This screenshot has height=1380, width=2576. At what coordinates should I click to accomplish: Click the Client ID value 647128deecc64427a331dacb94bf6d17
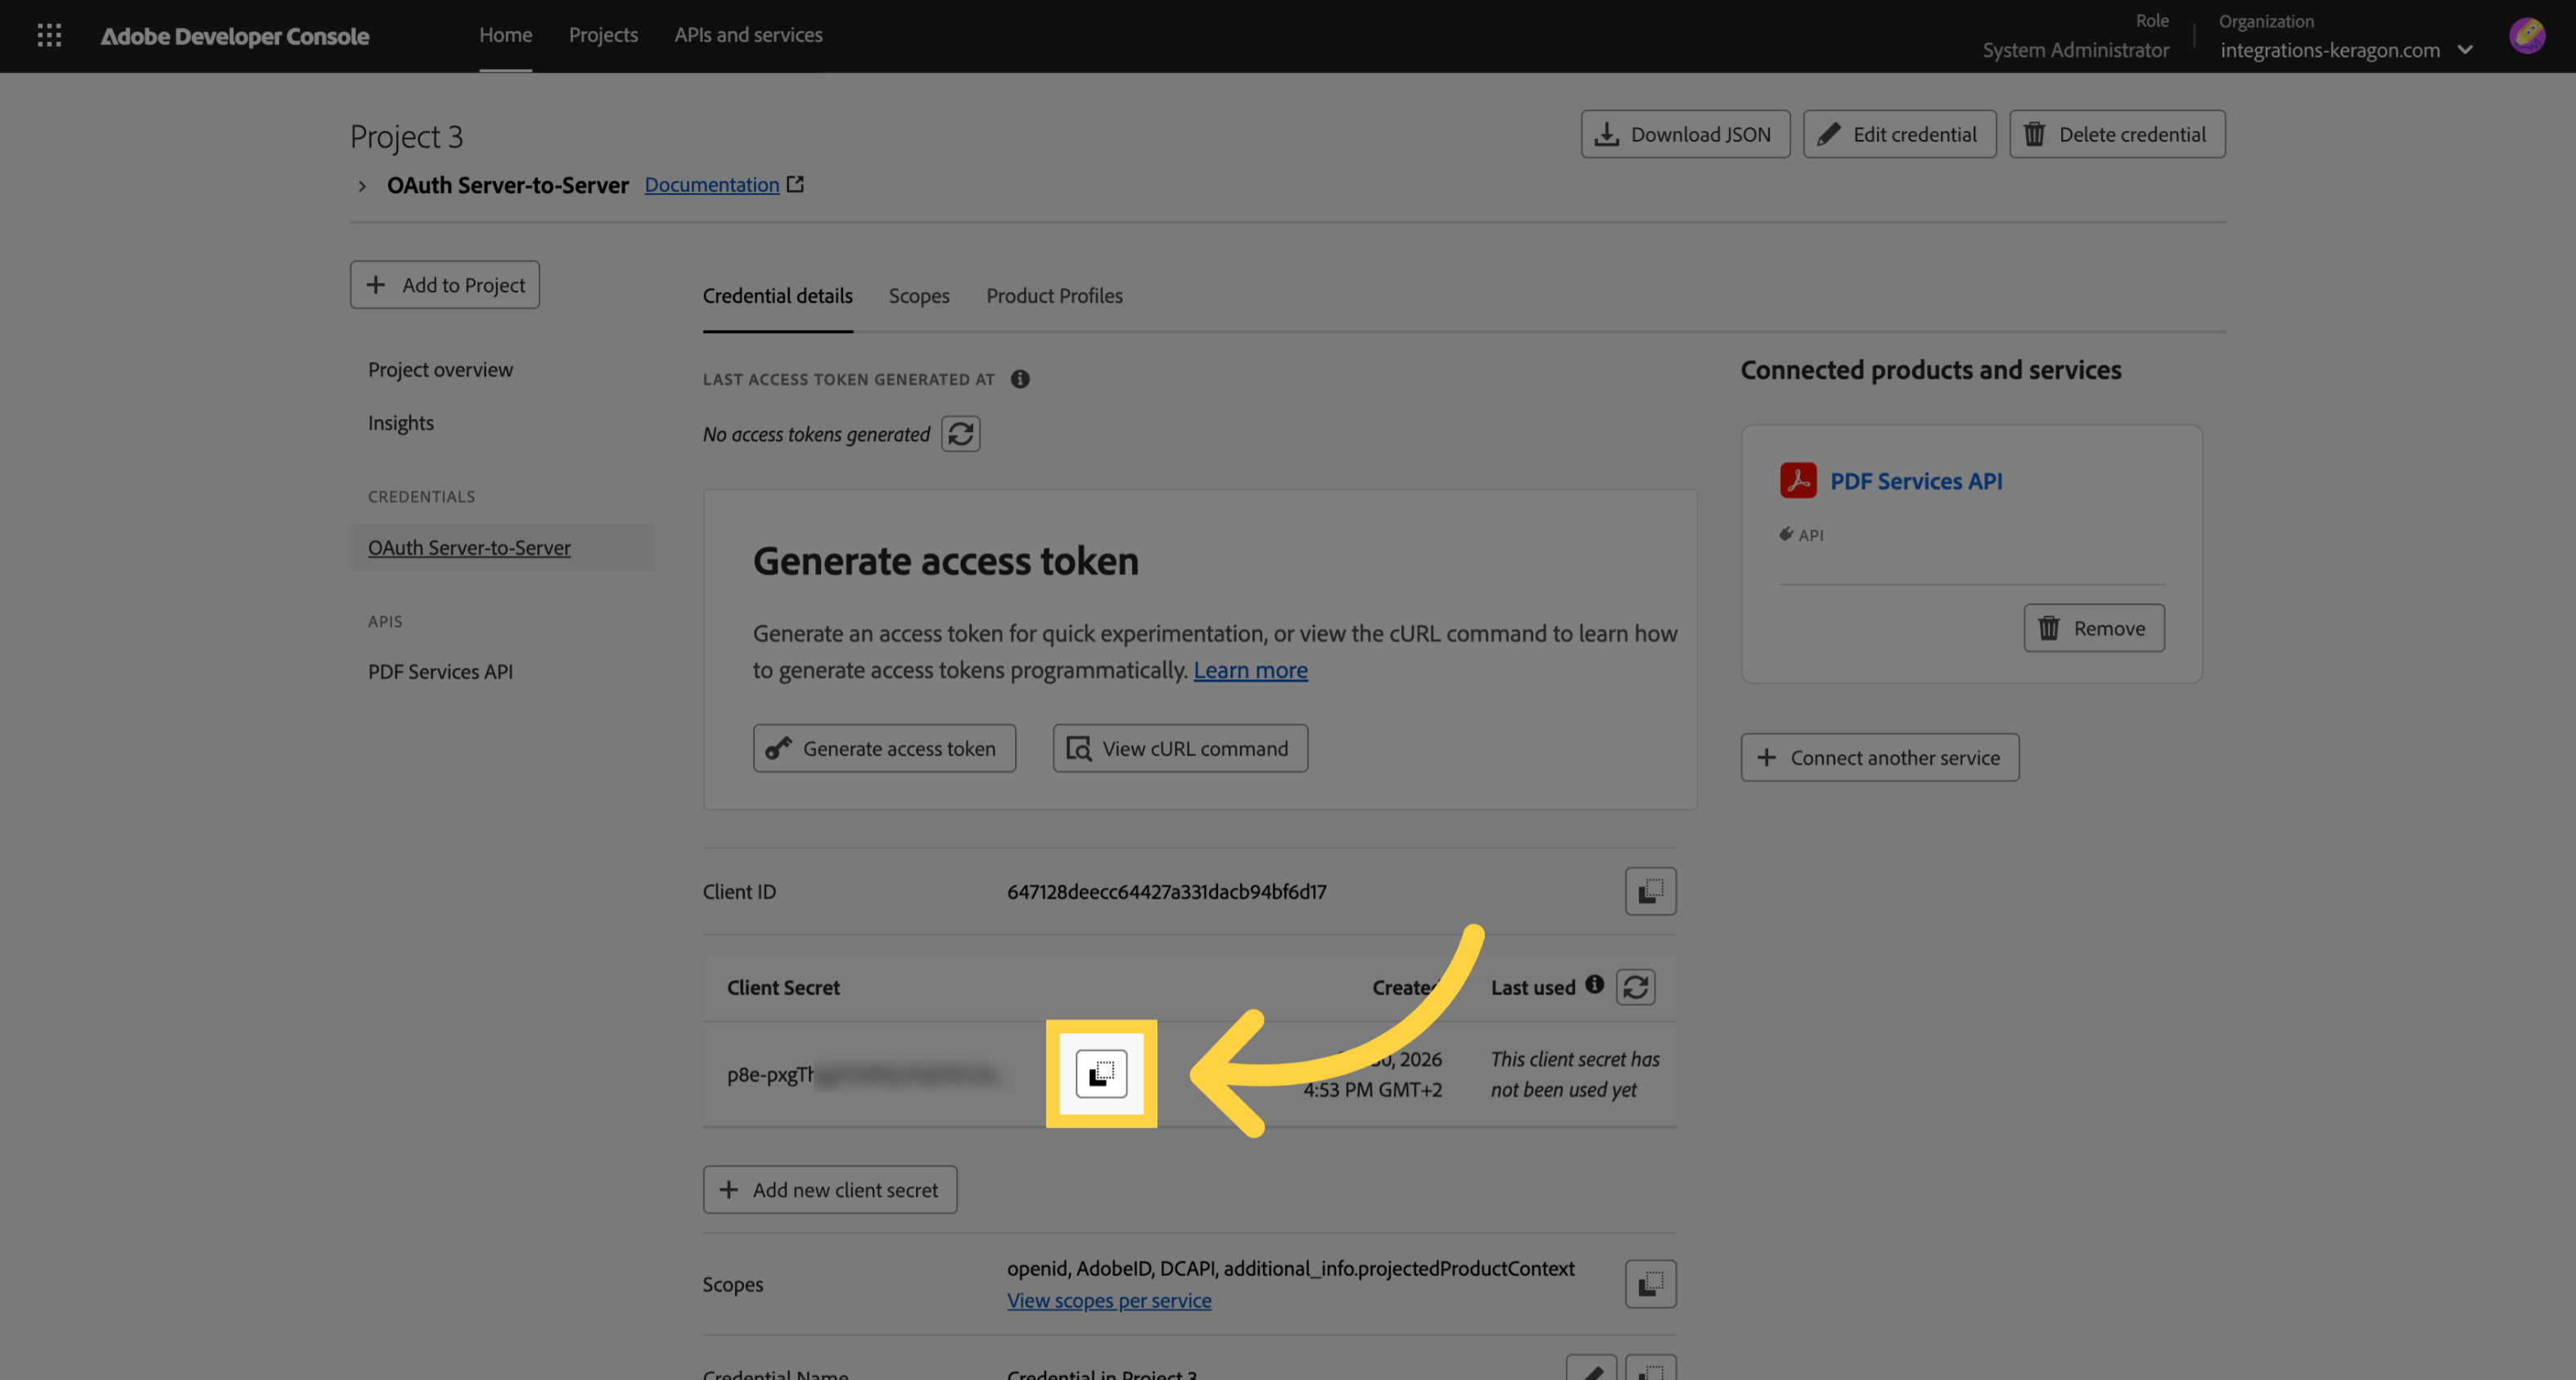(x=1166, y=891)
